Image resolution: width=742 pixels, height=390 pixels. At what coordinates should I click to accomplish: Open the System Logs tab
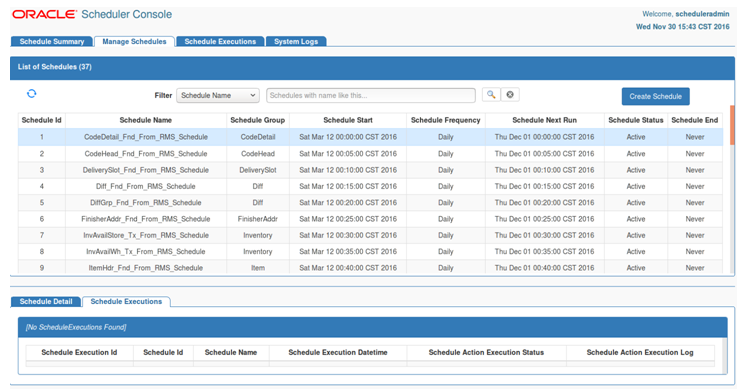[296, 42]
